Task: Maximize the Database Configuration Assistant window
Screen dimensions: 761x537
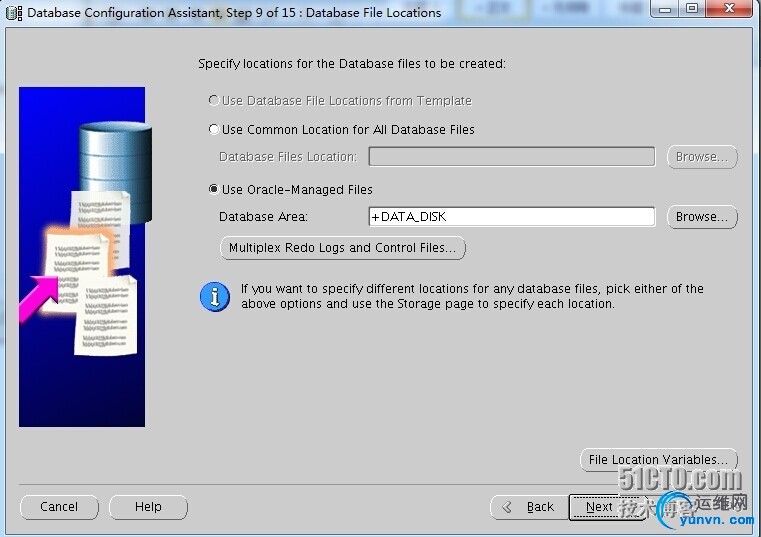Action: (x=692, y=9)
